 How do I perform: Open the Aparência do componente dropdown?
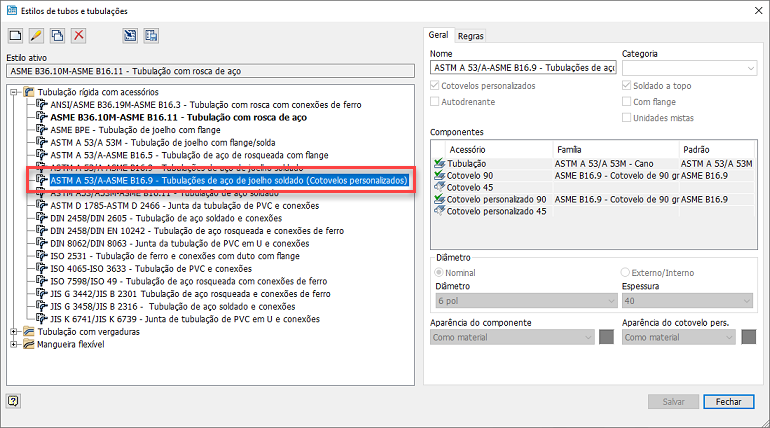tap(512, 337)
